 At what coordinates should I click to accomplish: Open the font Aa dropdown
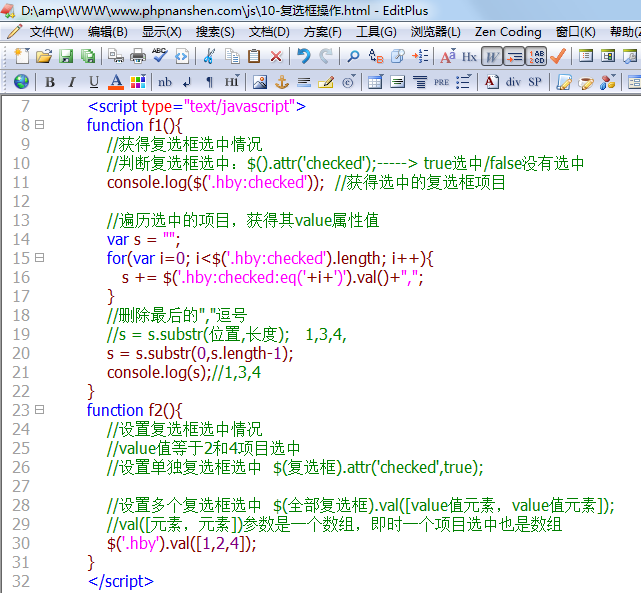(448, 56)
